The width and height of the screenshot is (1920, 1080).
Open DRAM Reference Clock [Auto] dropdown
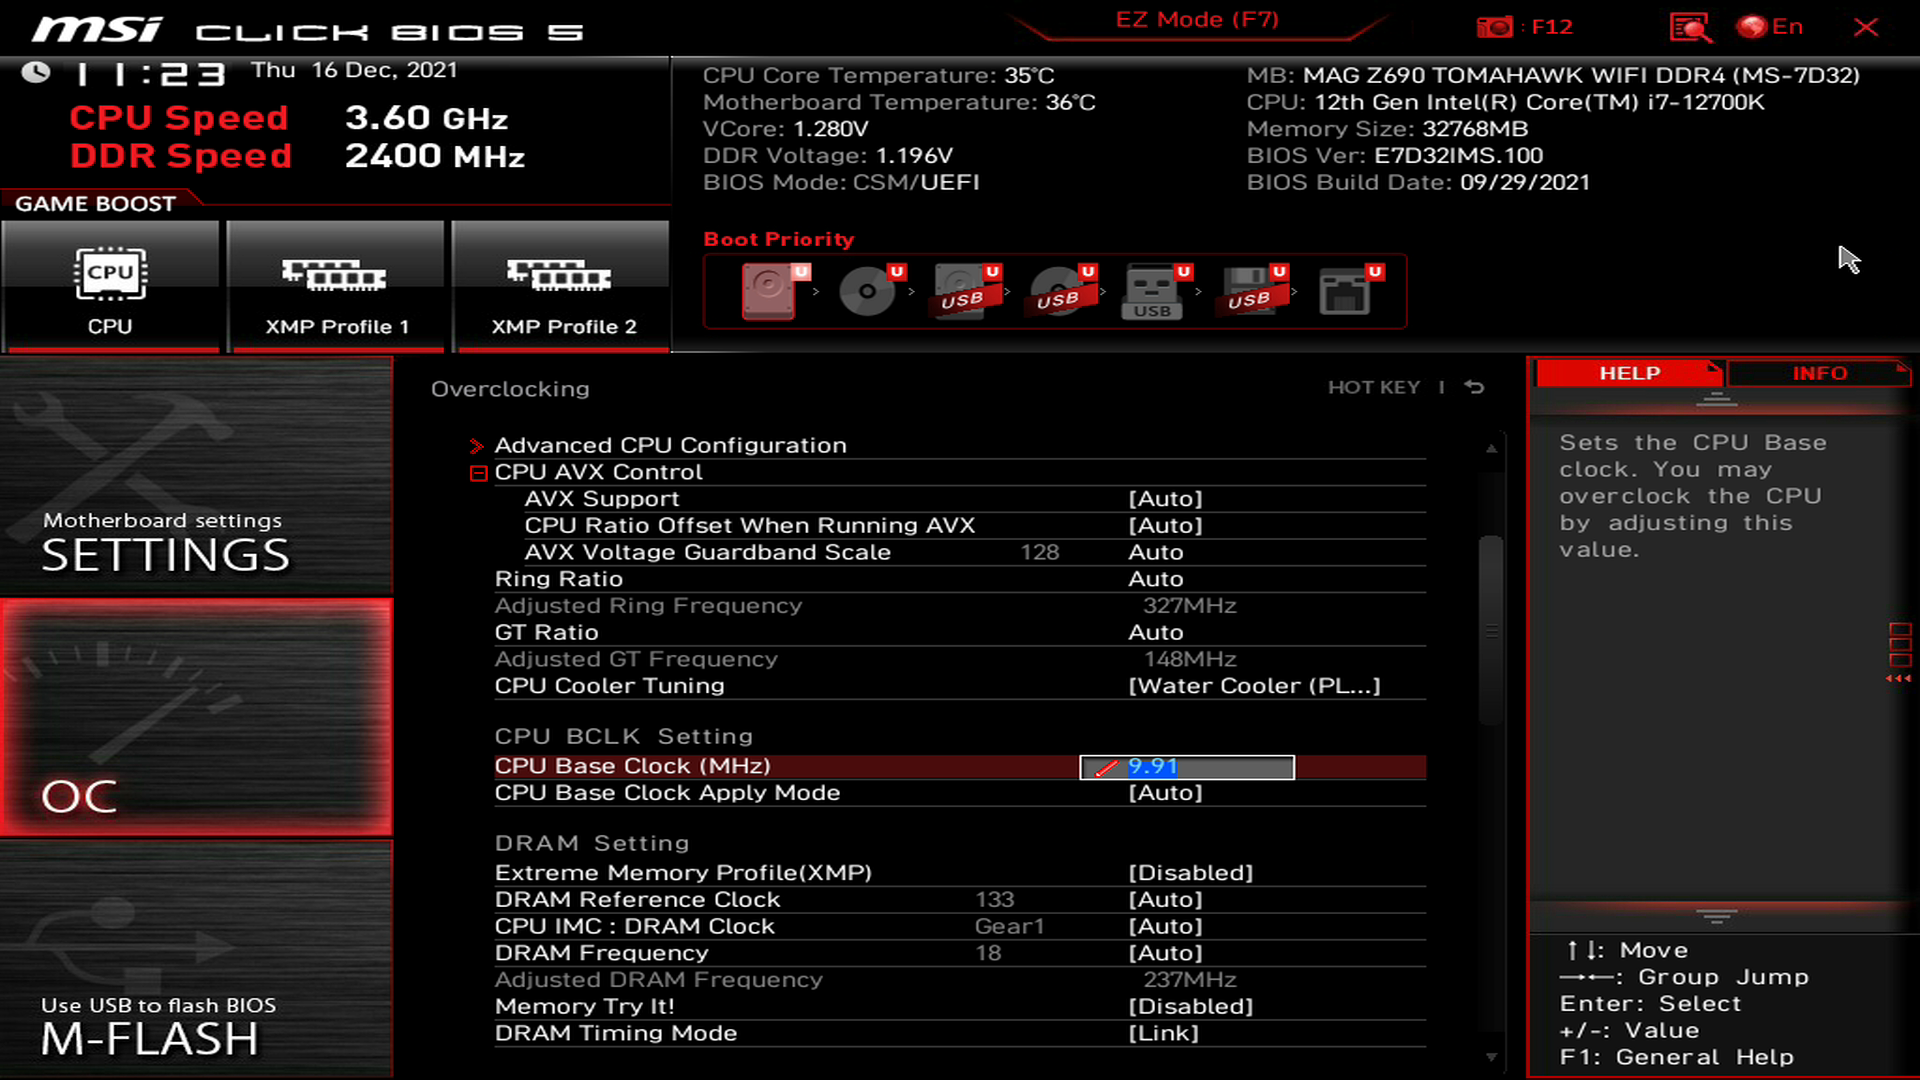click(x=1165, y=900)
